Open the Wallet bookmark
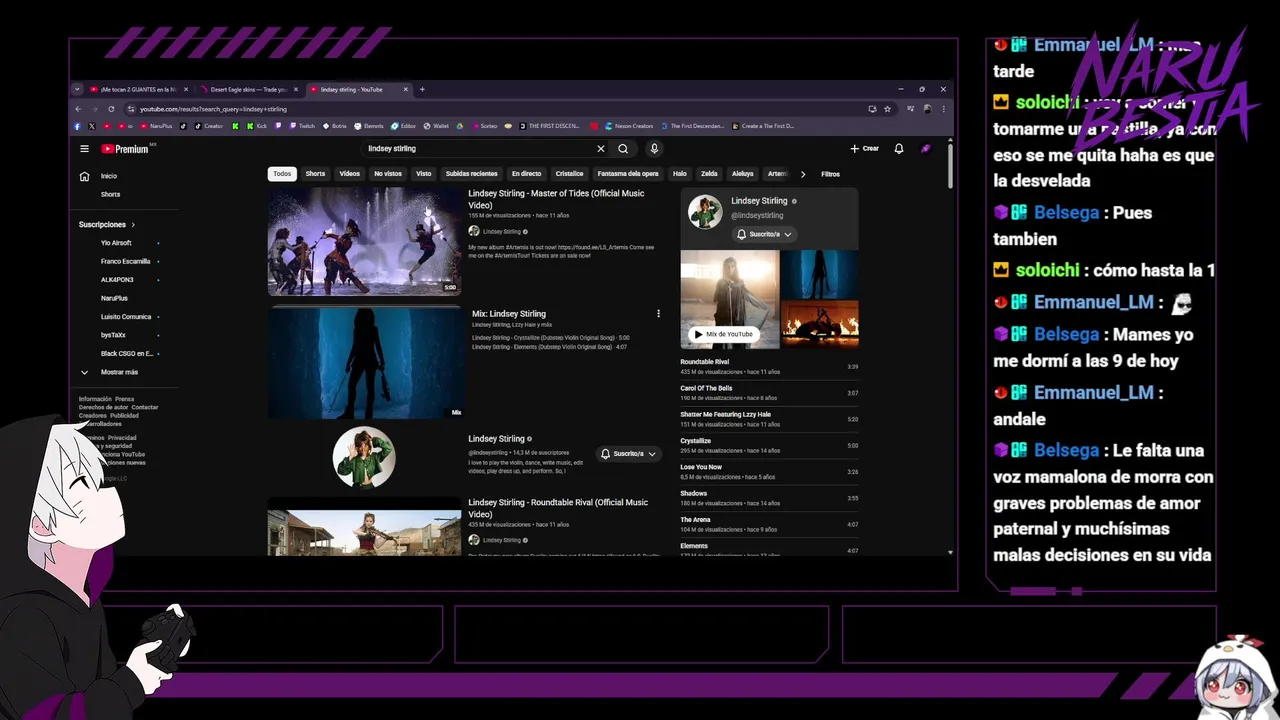The image size is (1280, 720). 436,126
